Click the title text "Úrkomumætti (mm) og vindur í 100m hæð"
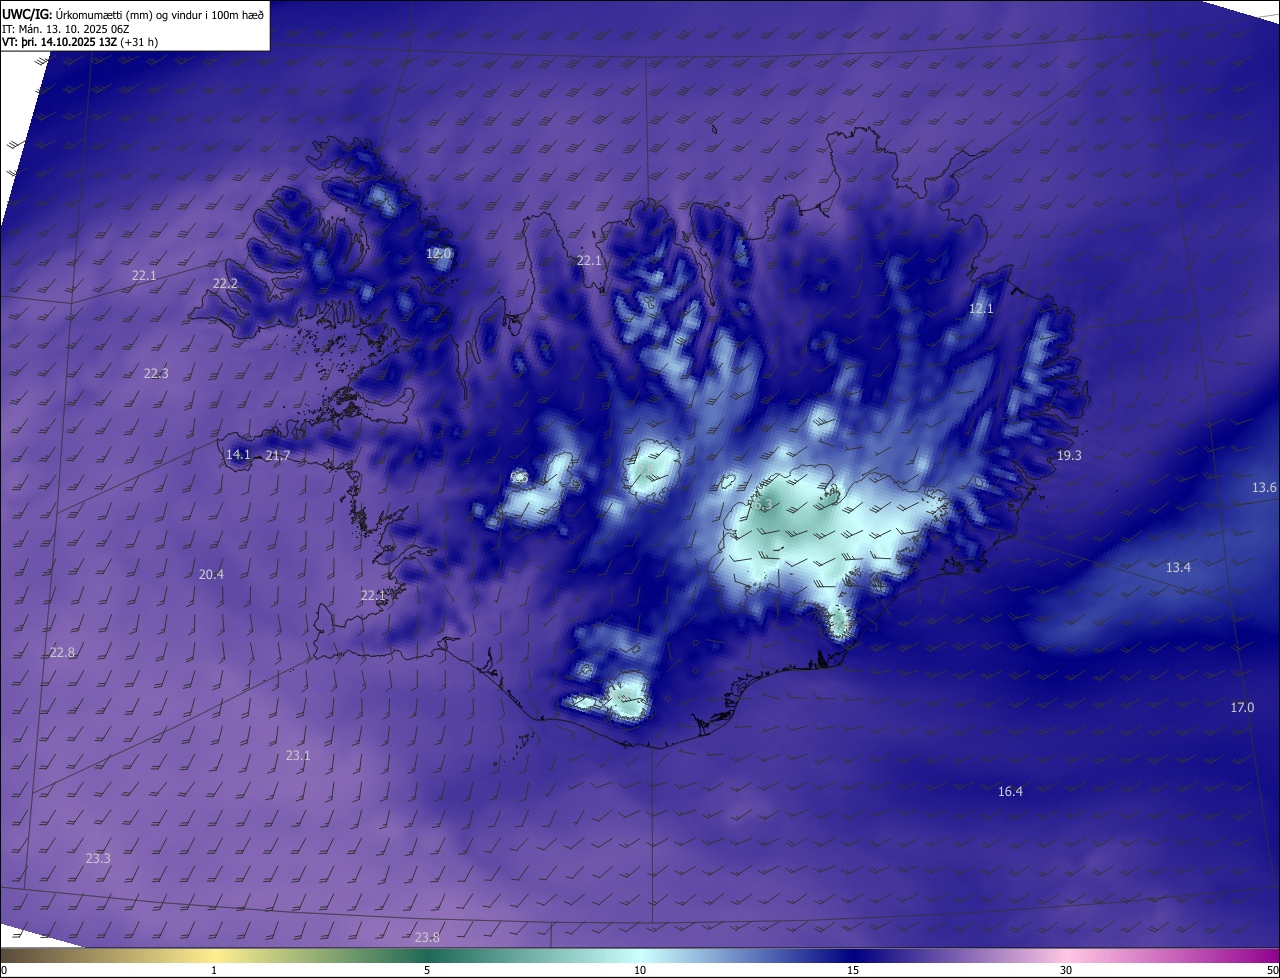The width and height of the screenshot is (1280, 978). tap(160, 14)
